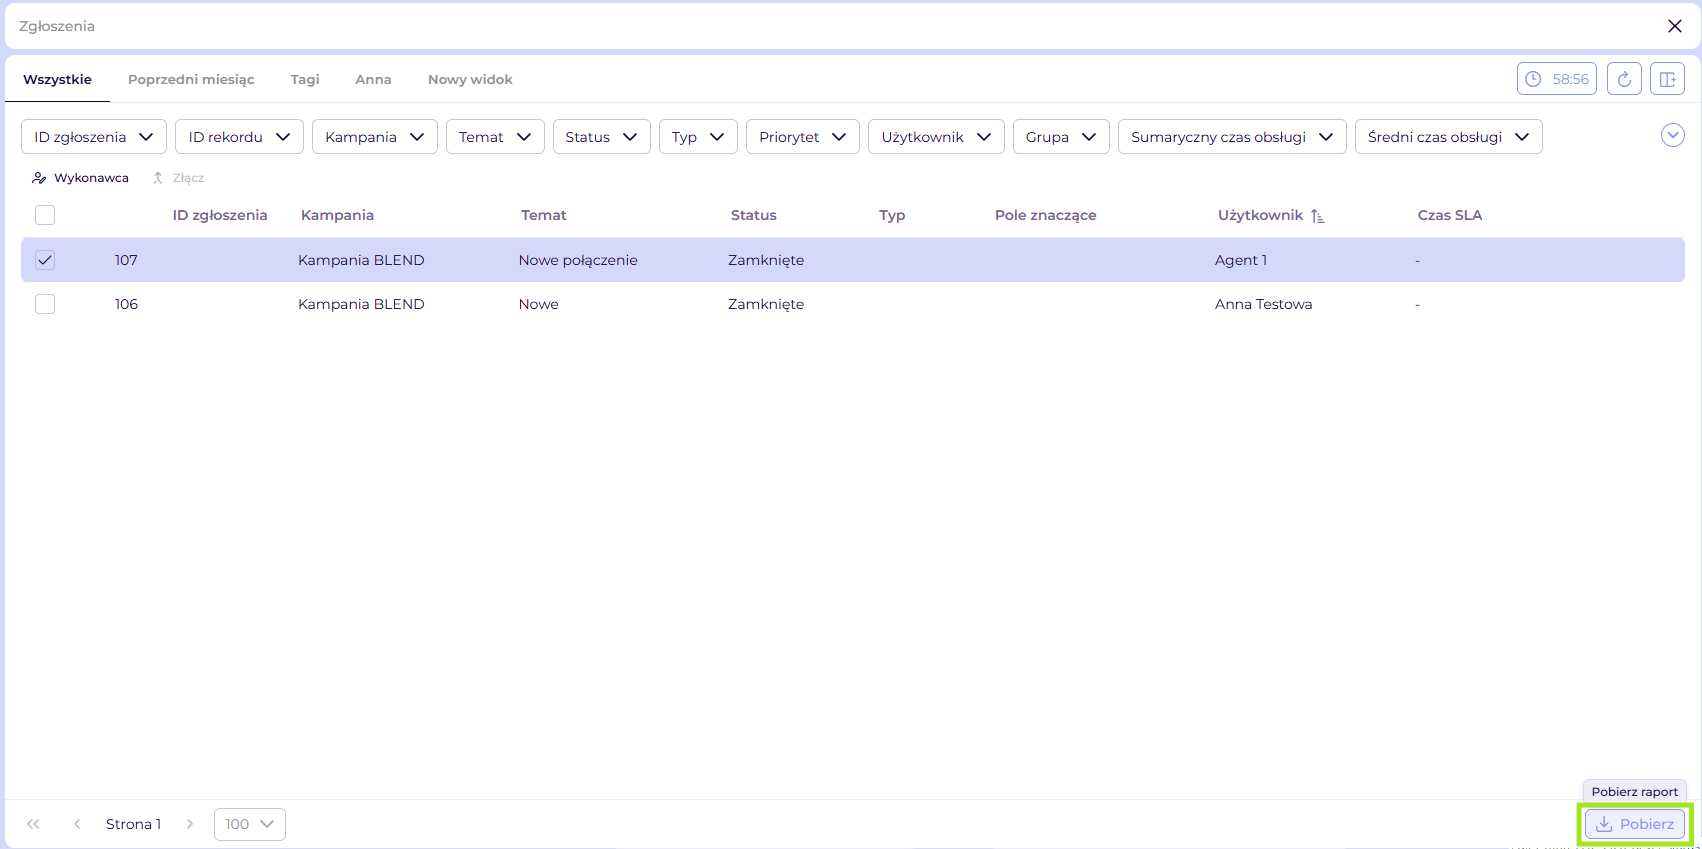This screenshot has width=1702, height=849.
Task: Go to the previous page
Action: 77,824
